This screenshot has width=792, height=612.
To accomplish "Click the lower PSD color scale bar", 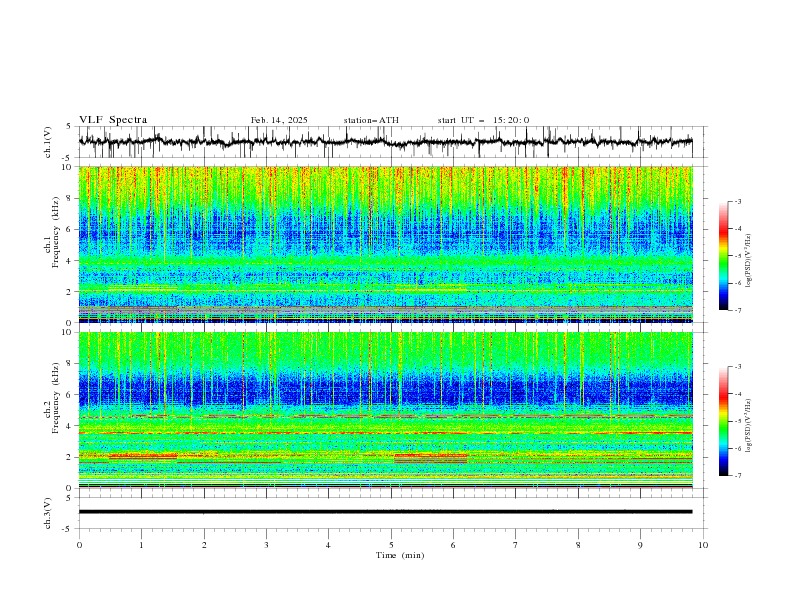I will click(x=723, y=421).
